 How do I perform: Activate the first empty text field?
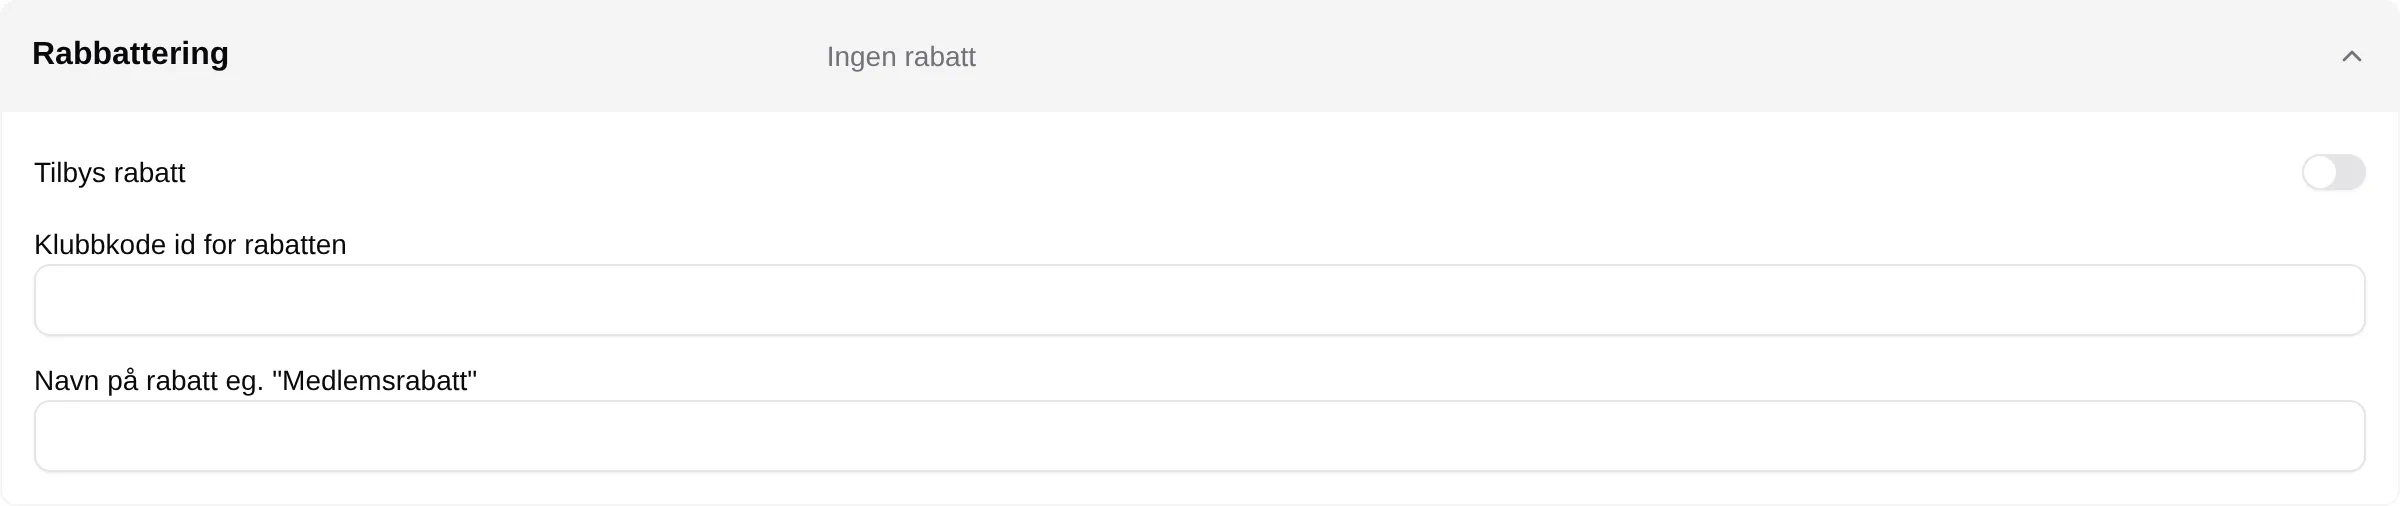tap(1199, 300)
